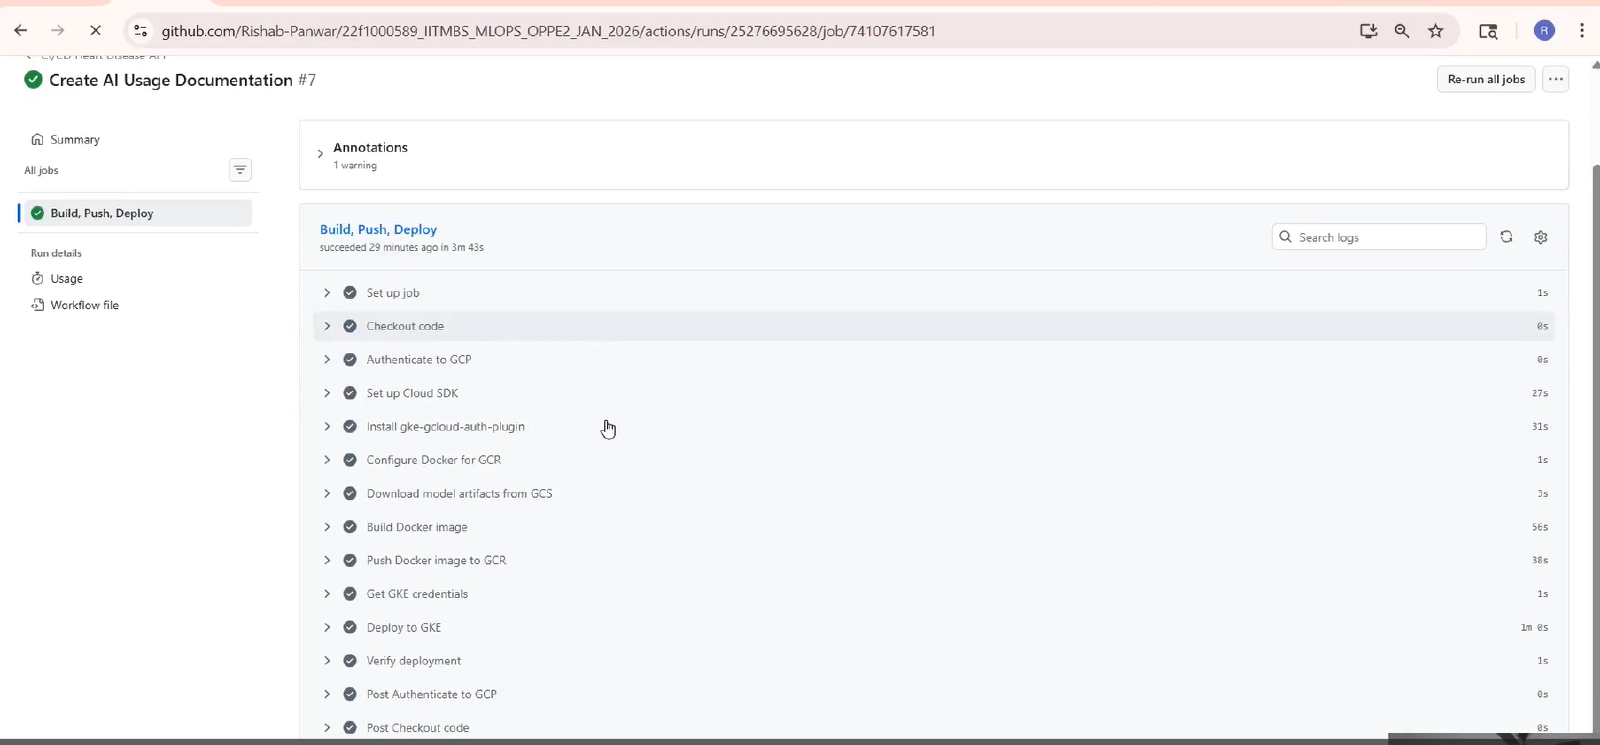Open workflow run more options ellipsis
Viewport: 1600px width, 745px height.
1555,79
